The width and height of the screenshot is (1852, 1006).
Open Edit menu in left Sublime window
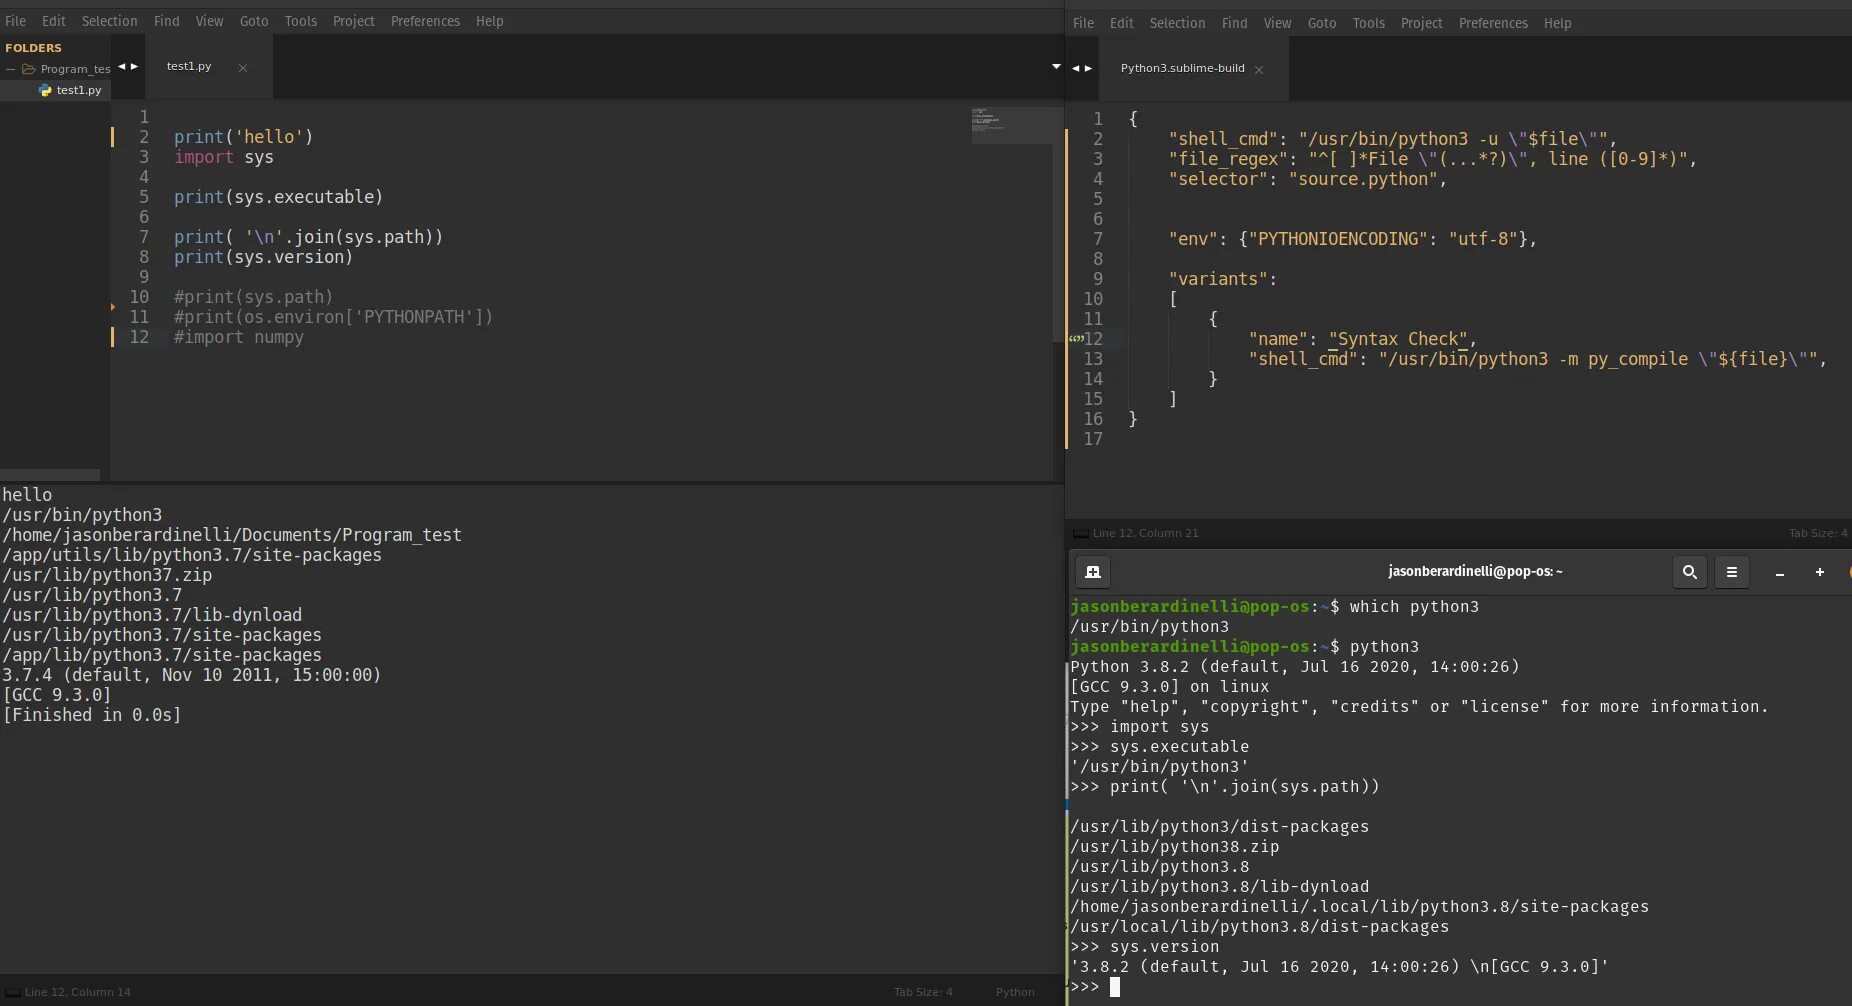(53, 21)
